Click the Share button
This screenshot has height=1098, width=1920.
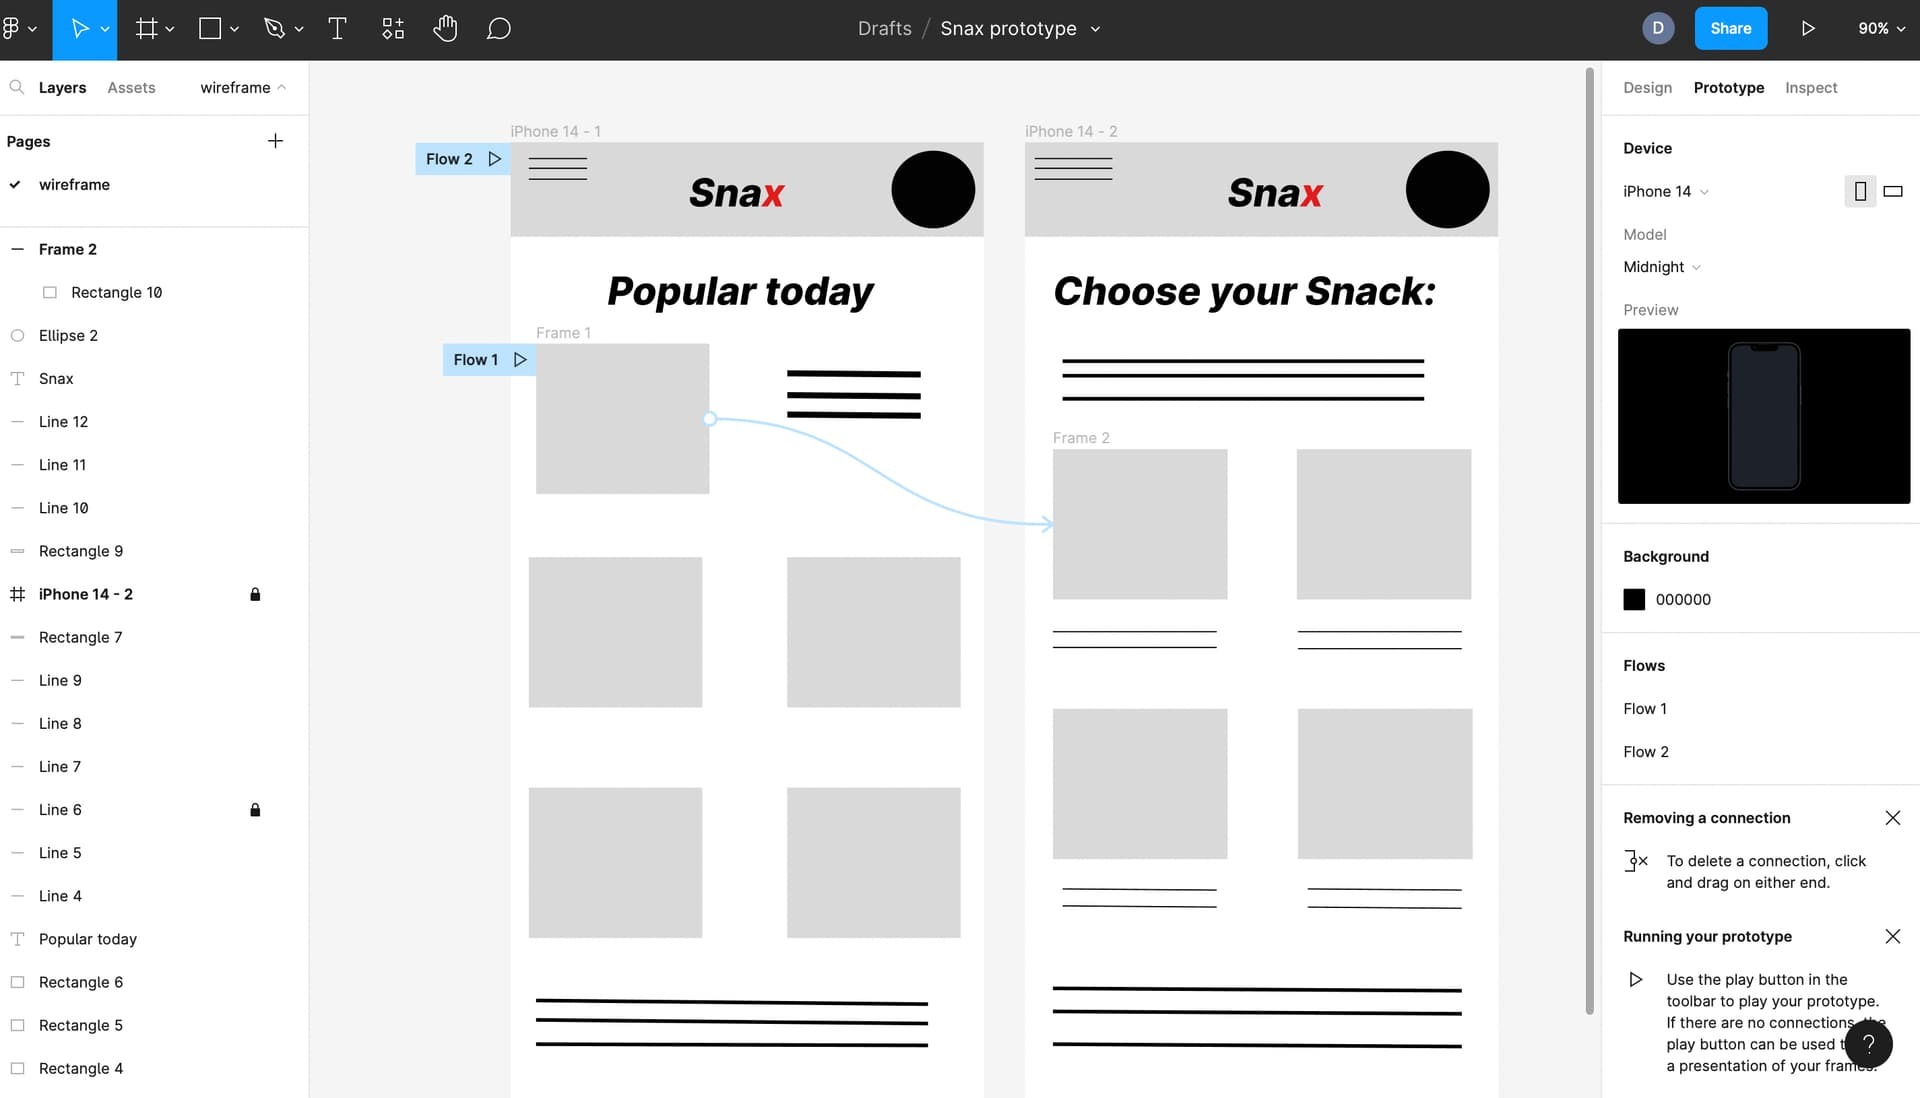(x=1730, y=28)
